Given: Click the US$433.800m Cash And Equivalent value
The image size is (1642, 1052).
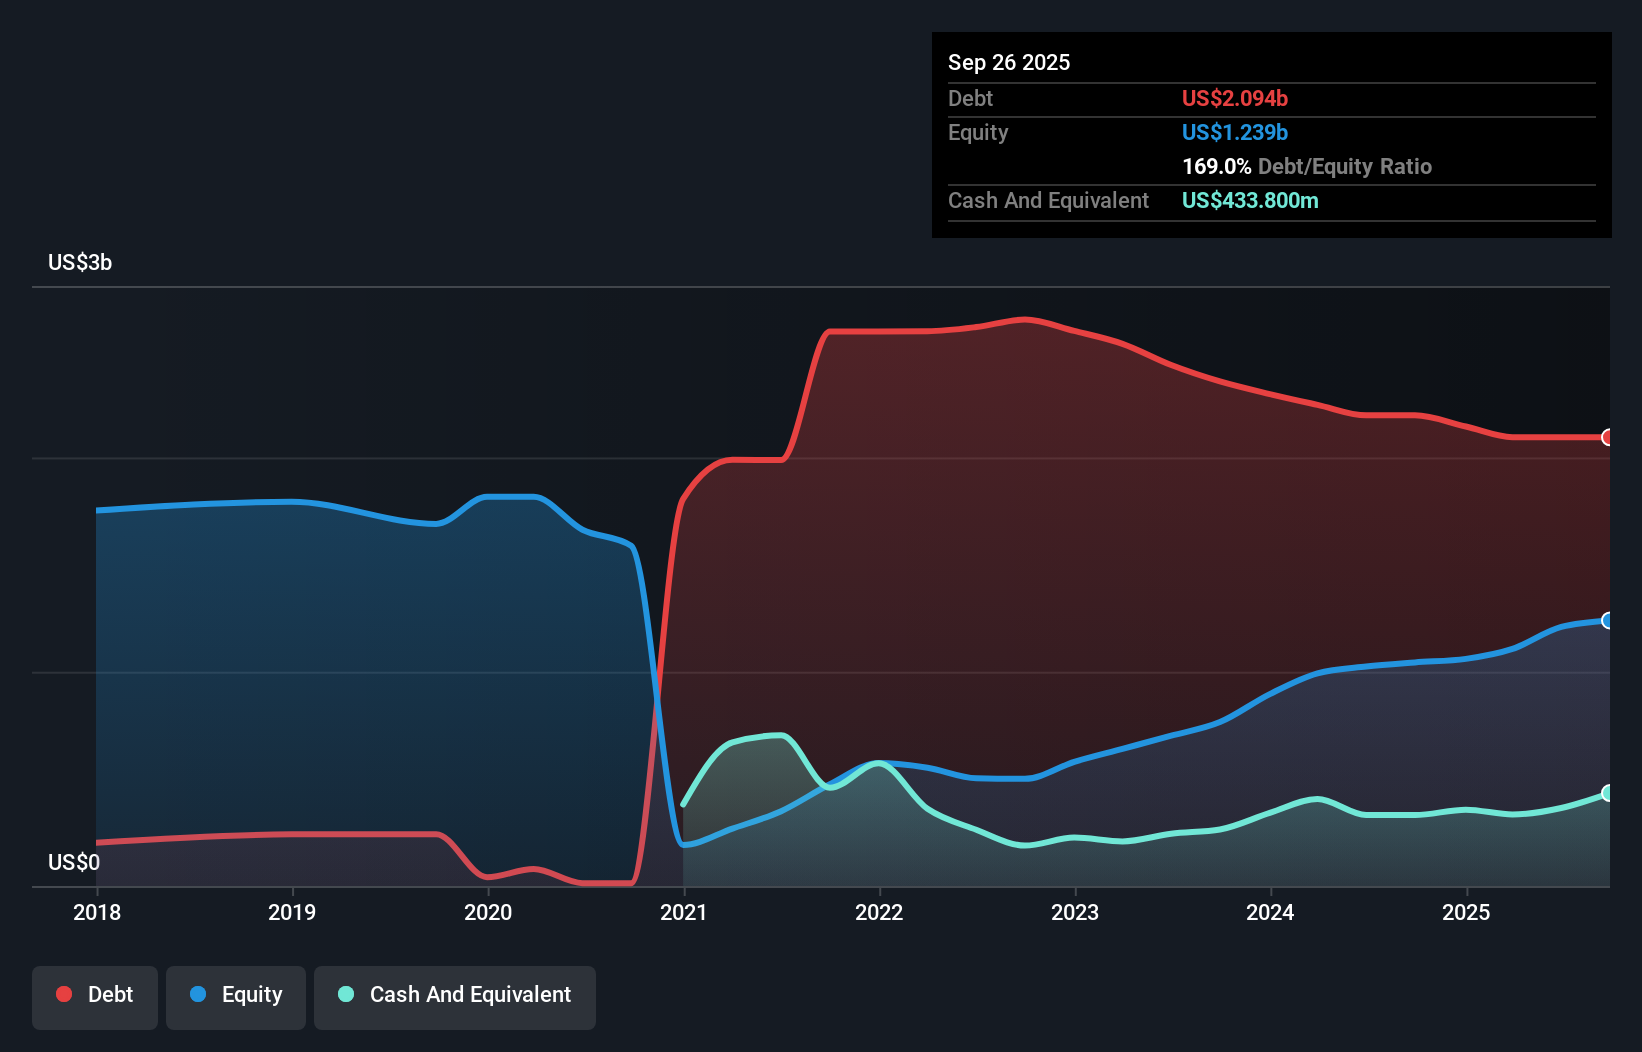Looking at the screenshot, I should [x=1249, y=200].
